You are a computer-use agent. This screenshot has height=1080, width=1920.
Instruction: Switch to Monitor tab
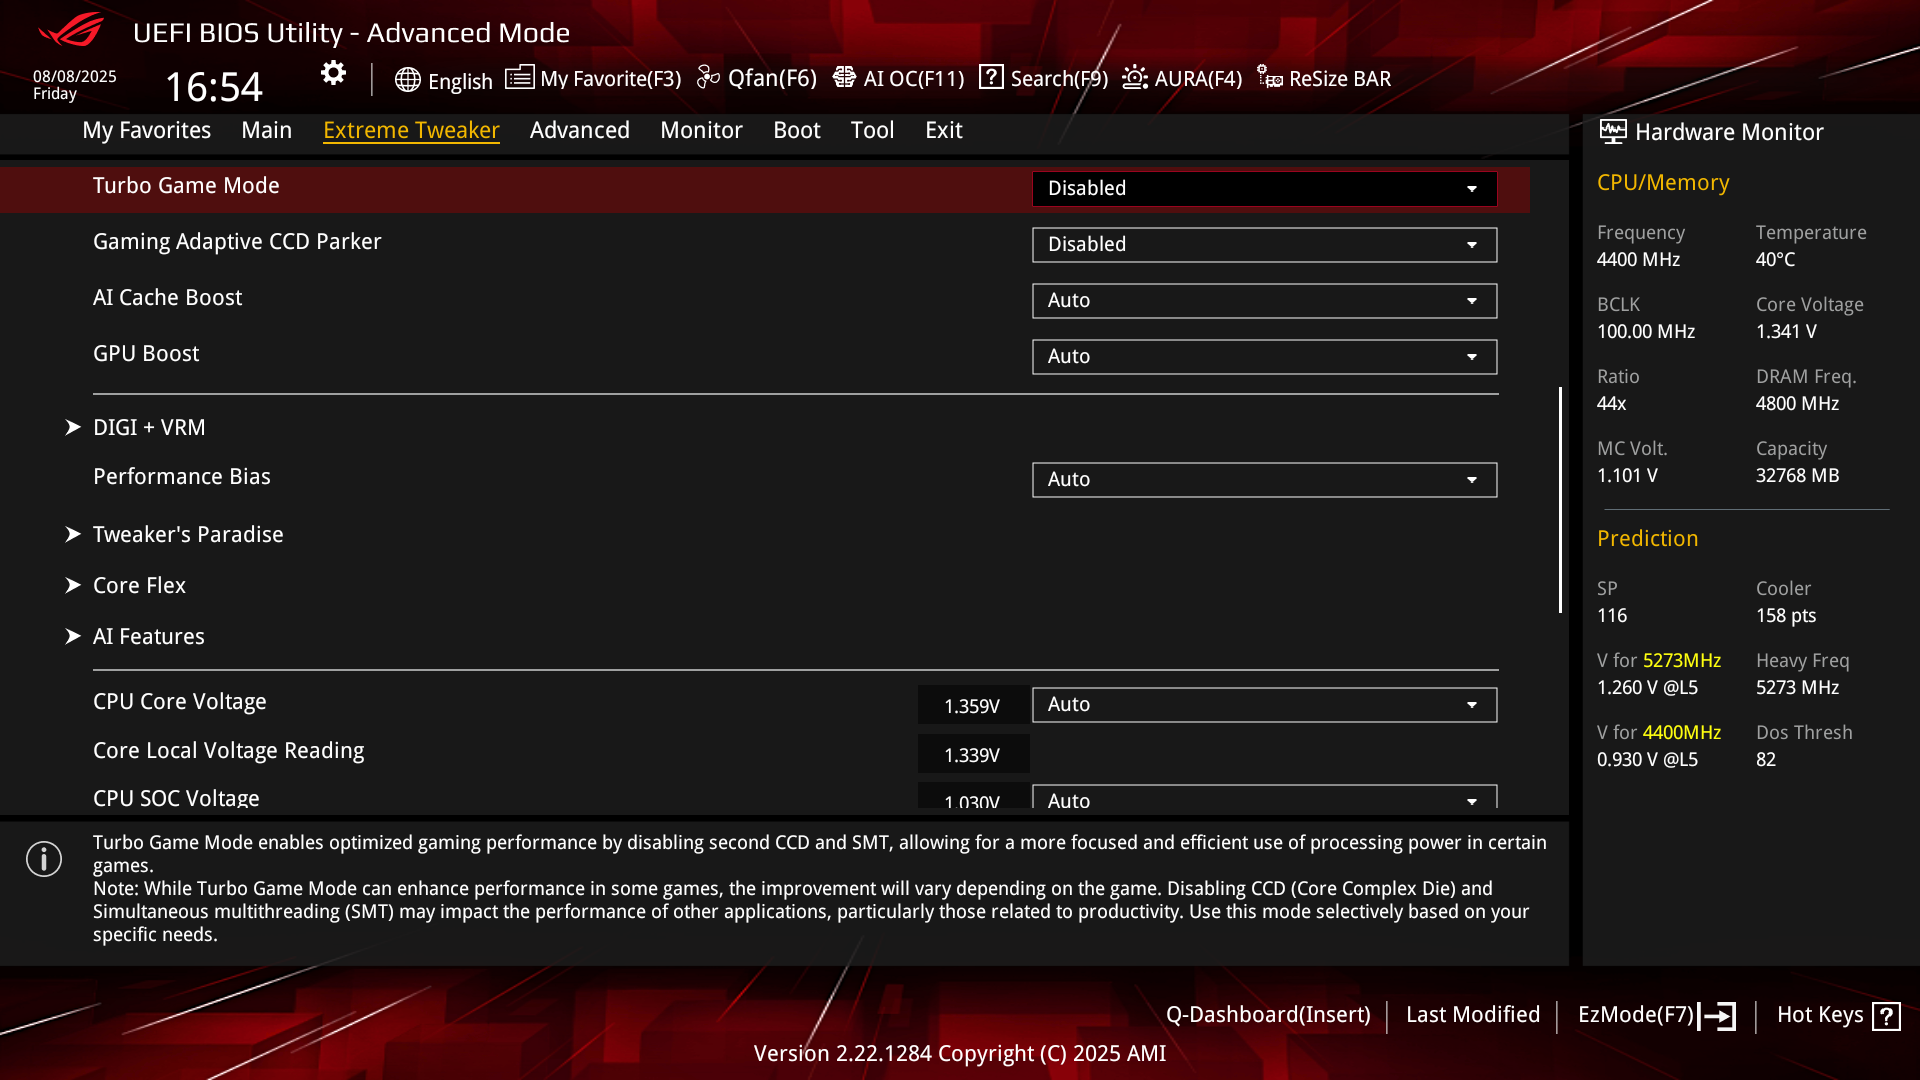[x=701, y=130]
